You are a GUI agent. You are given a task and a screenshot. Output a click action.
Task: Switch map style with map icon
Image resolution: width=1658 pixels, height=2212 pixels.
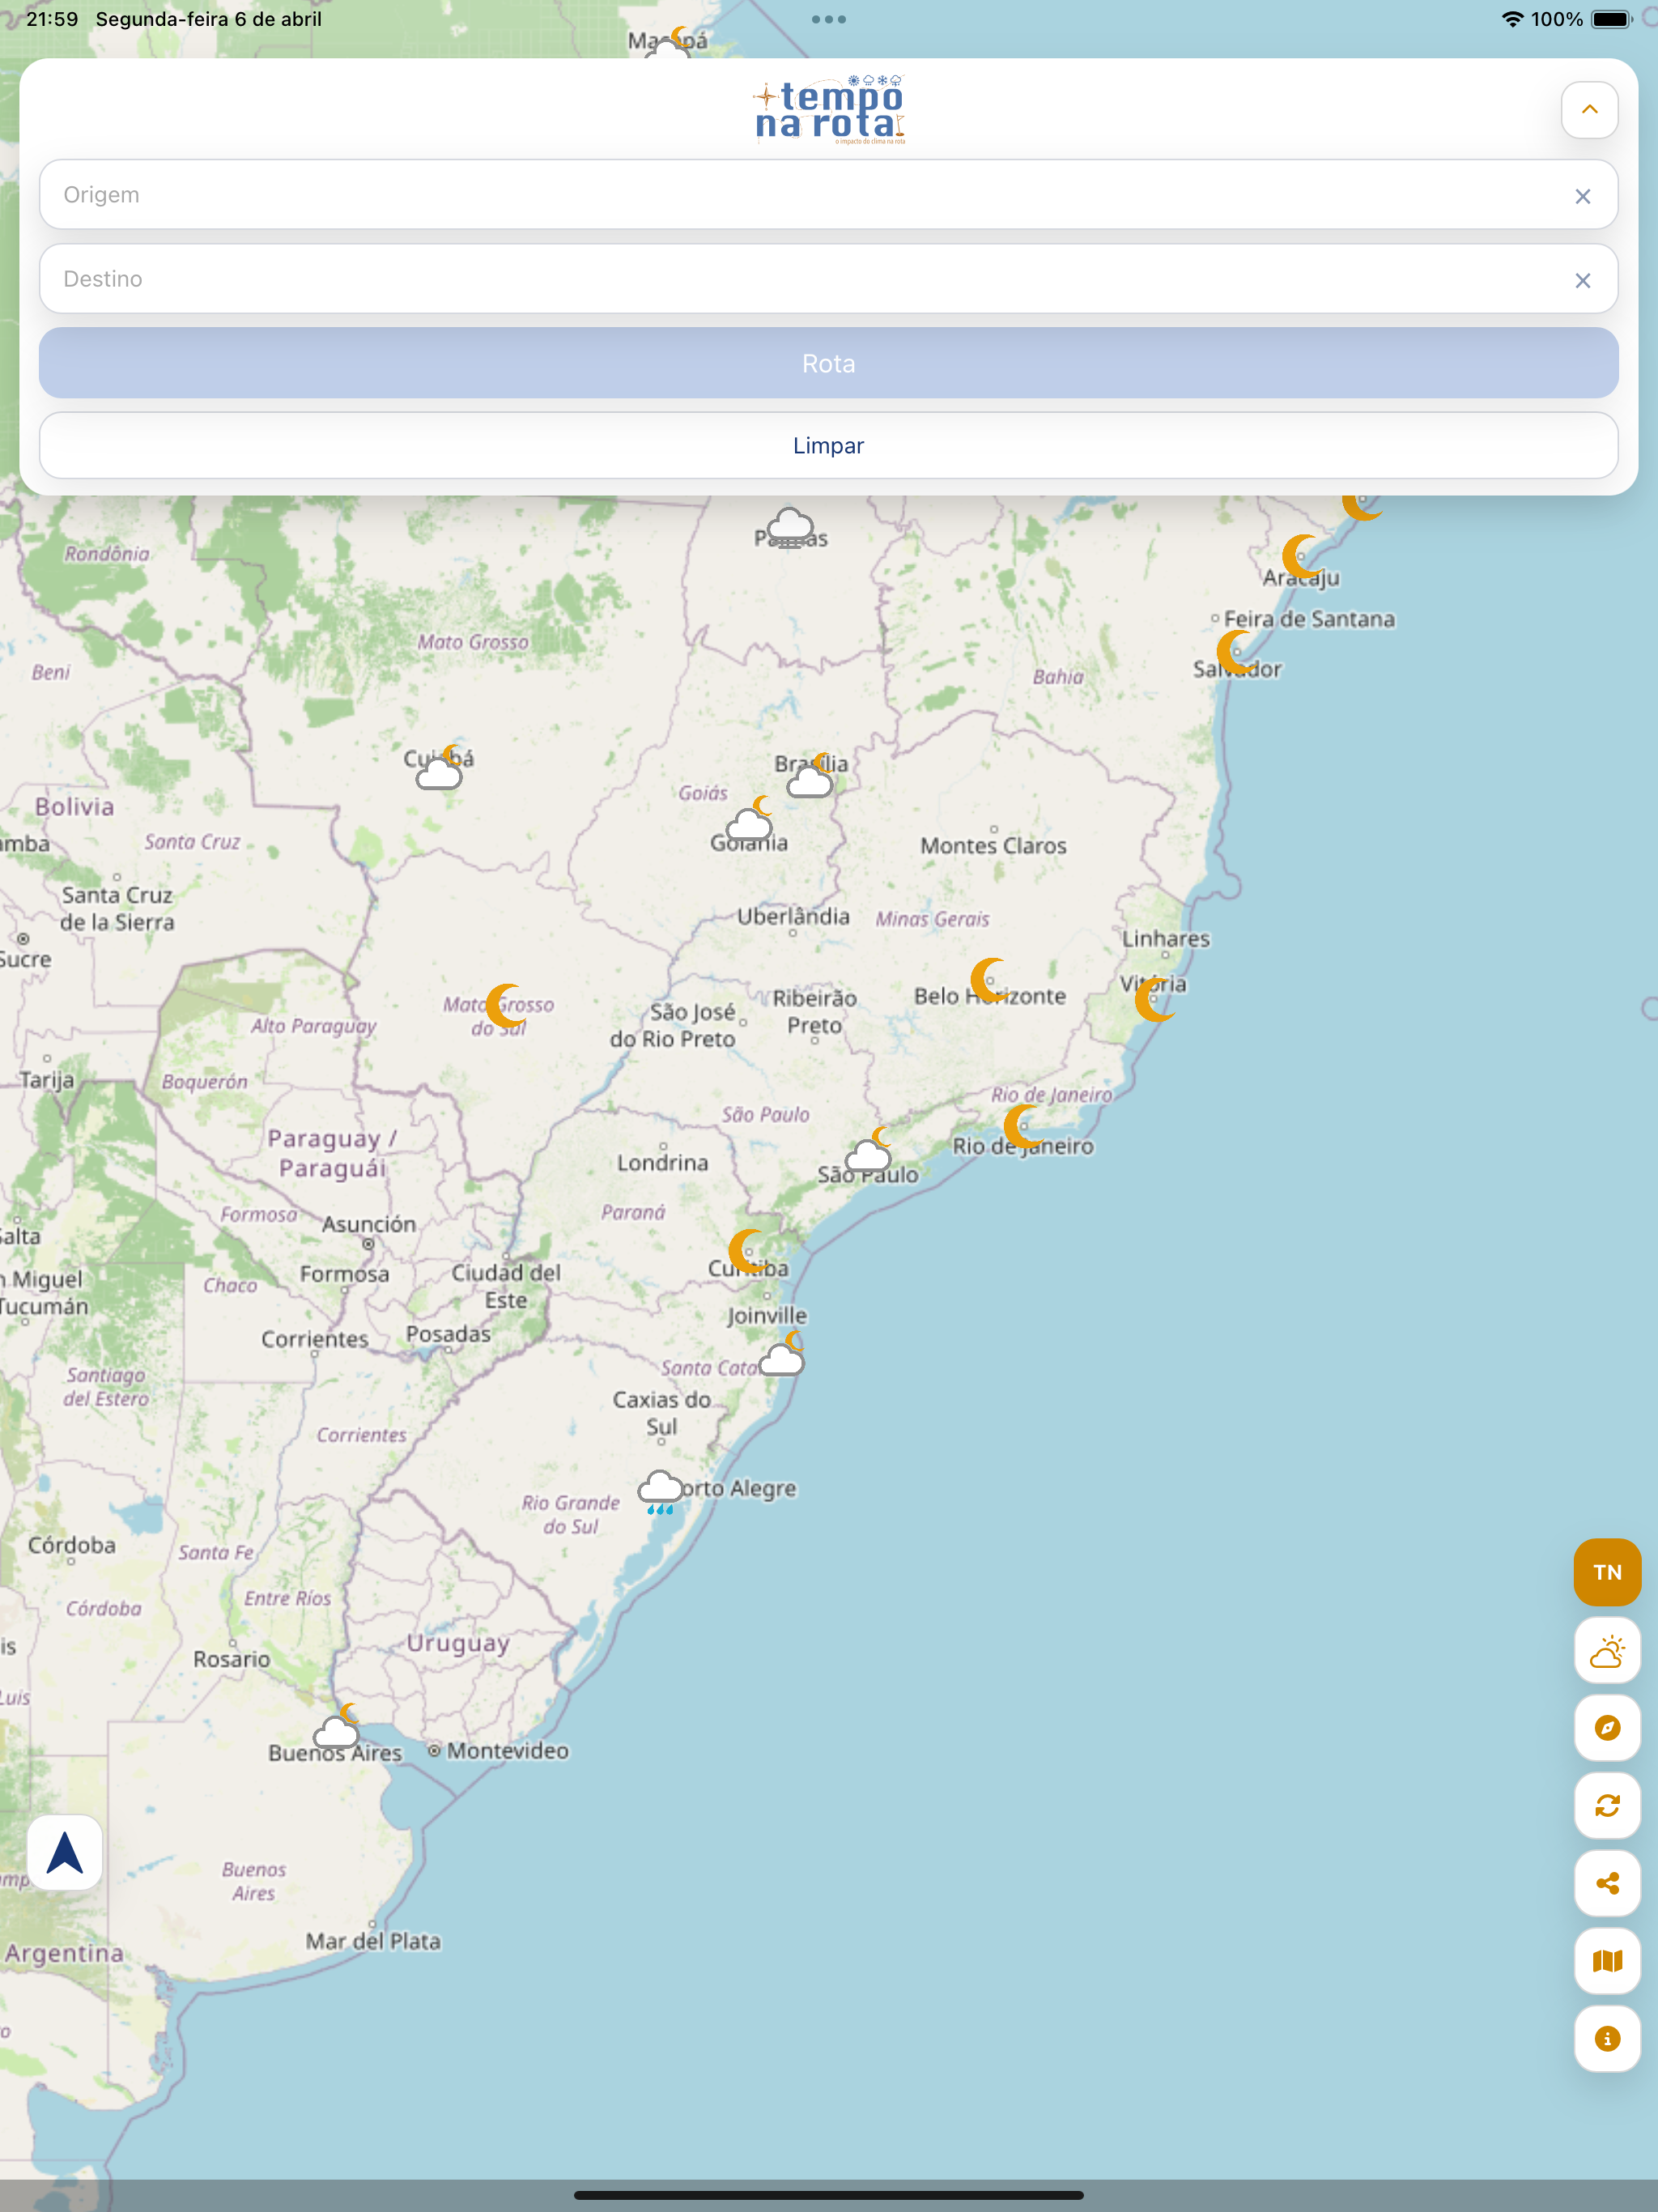(x=1607, y=1961)
